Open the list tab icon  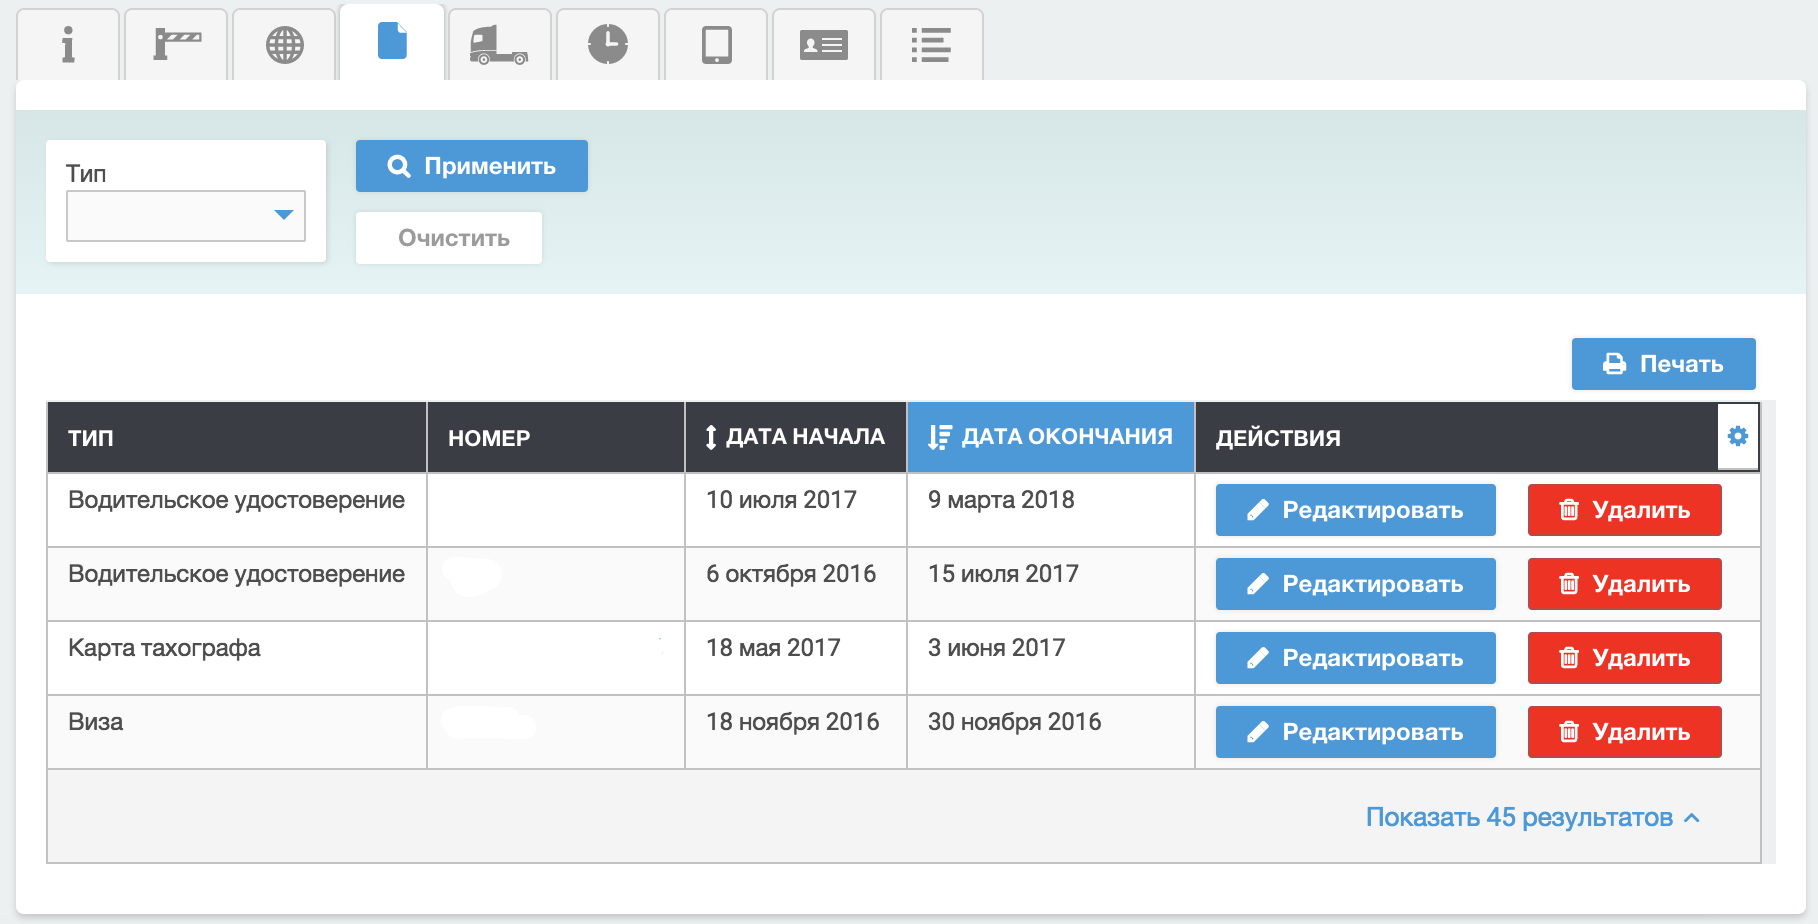tap(931, 45)
